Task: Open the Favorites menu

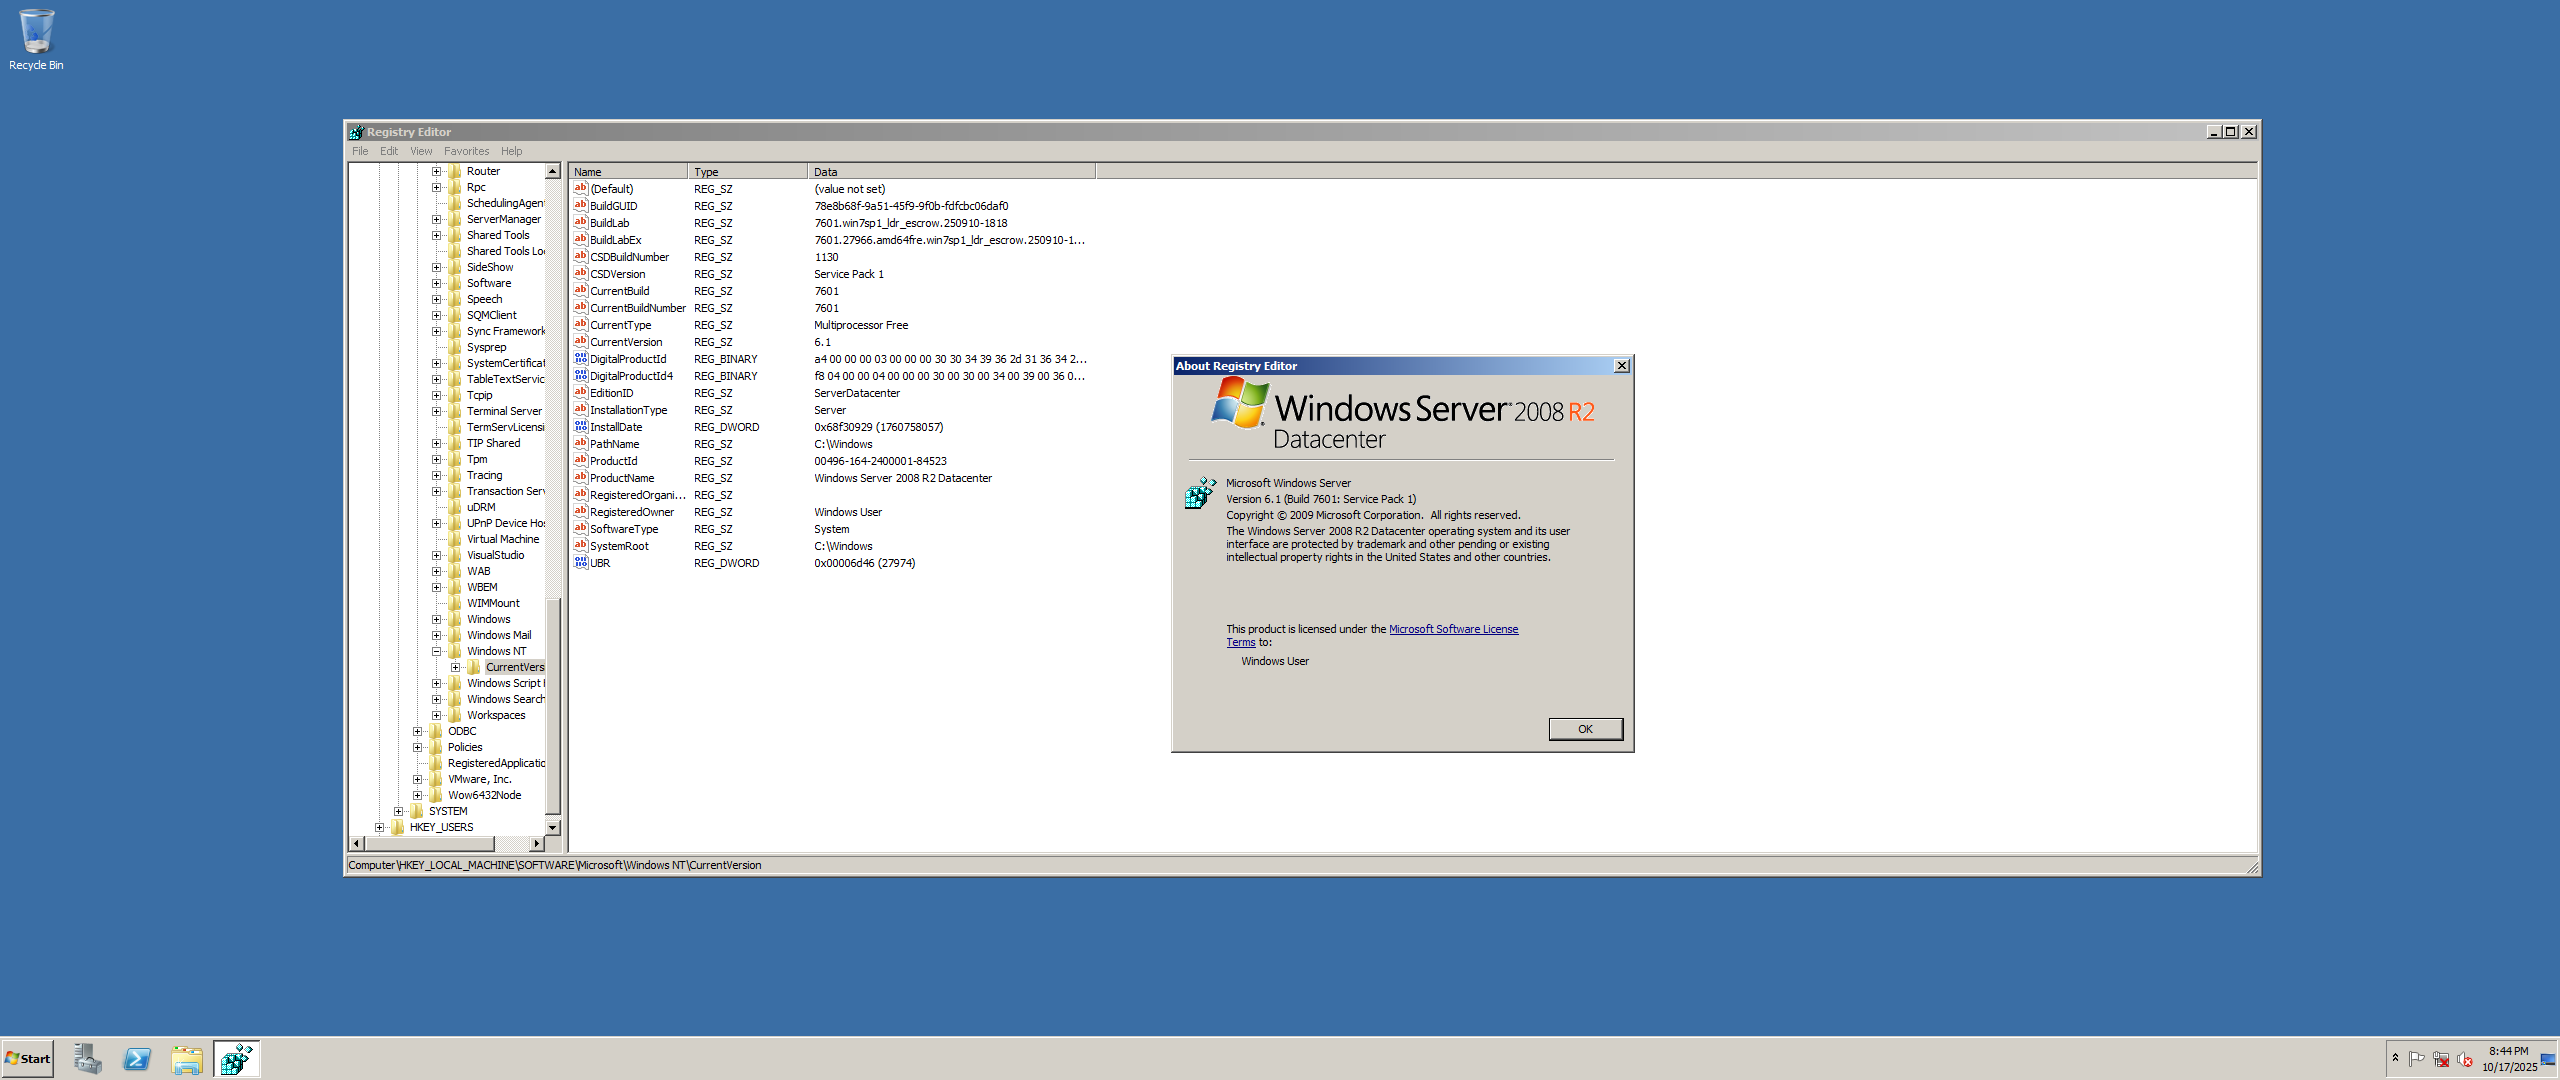Action: (466, 151)
